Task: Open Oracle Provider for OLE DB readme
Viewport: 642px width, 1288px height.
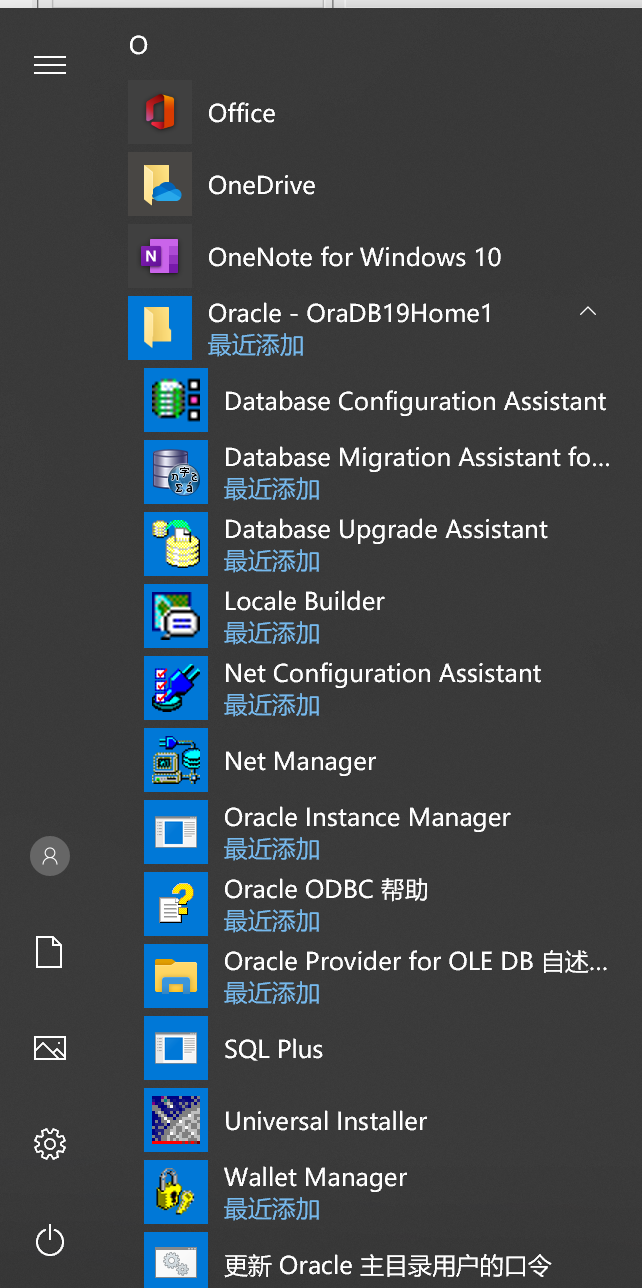Action: pos(417,961)
